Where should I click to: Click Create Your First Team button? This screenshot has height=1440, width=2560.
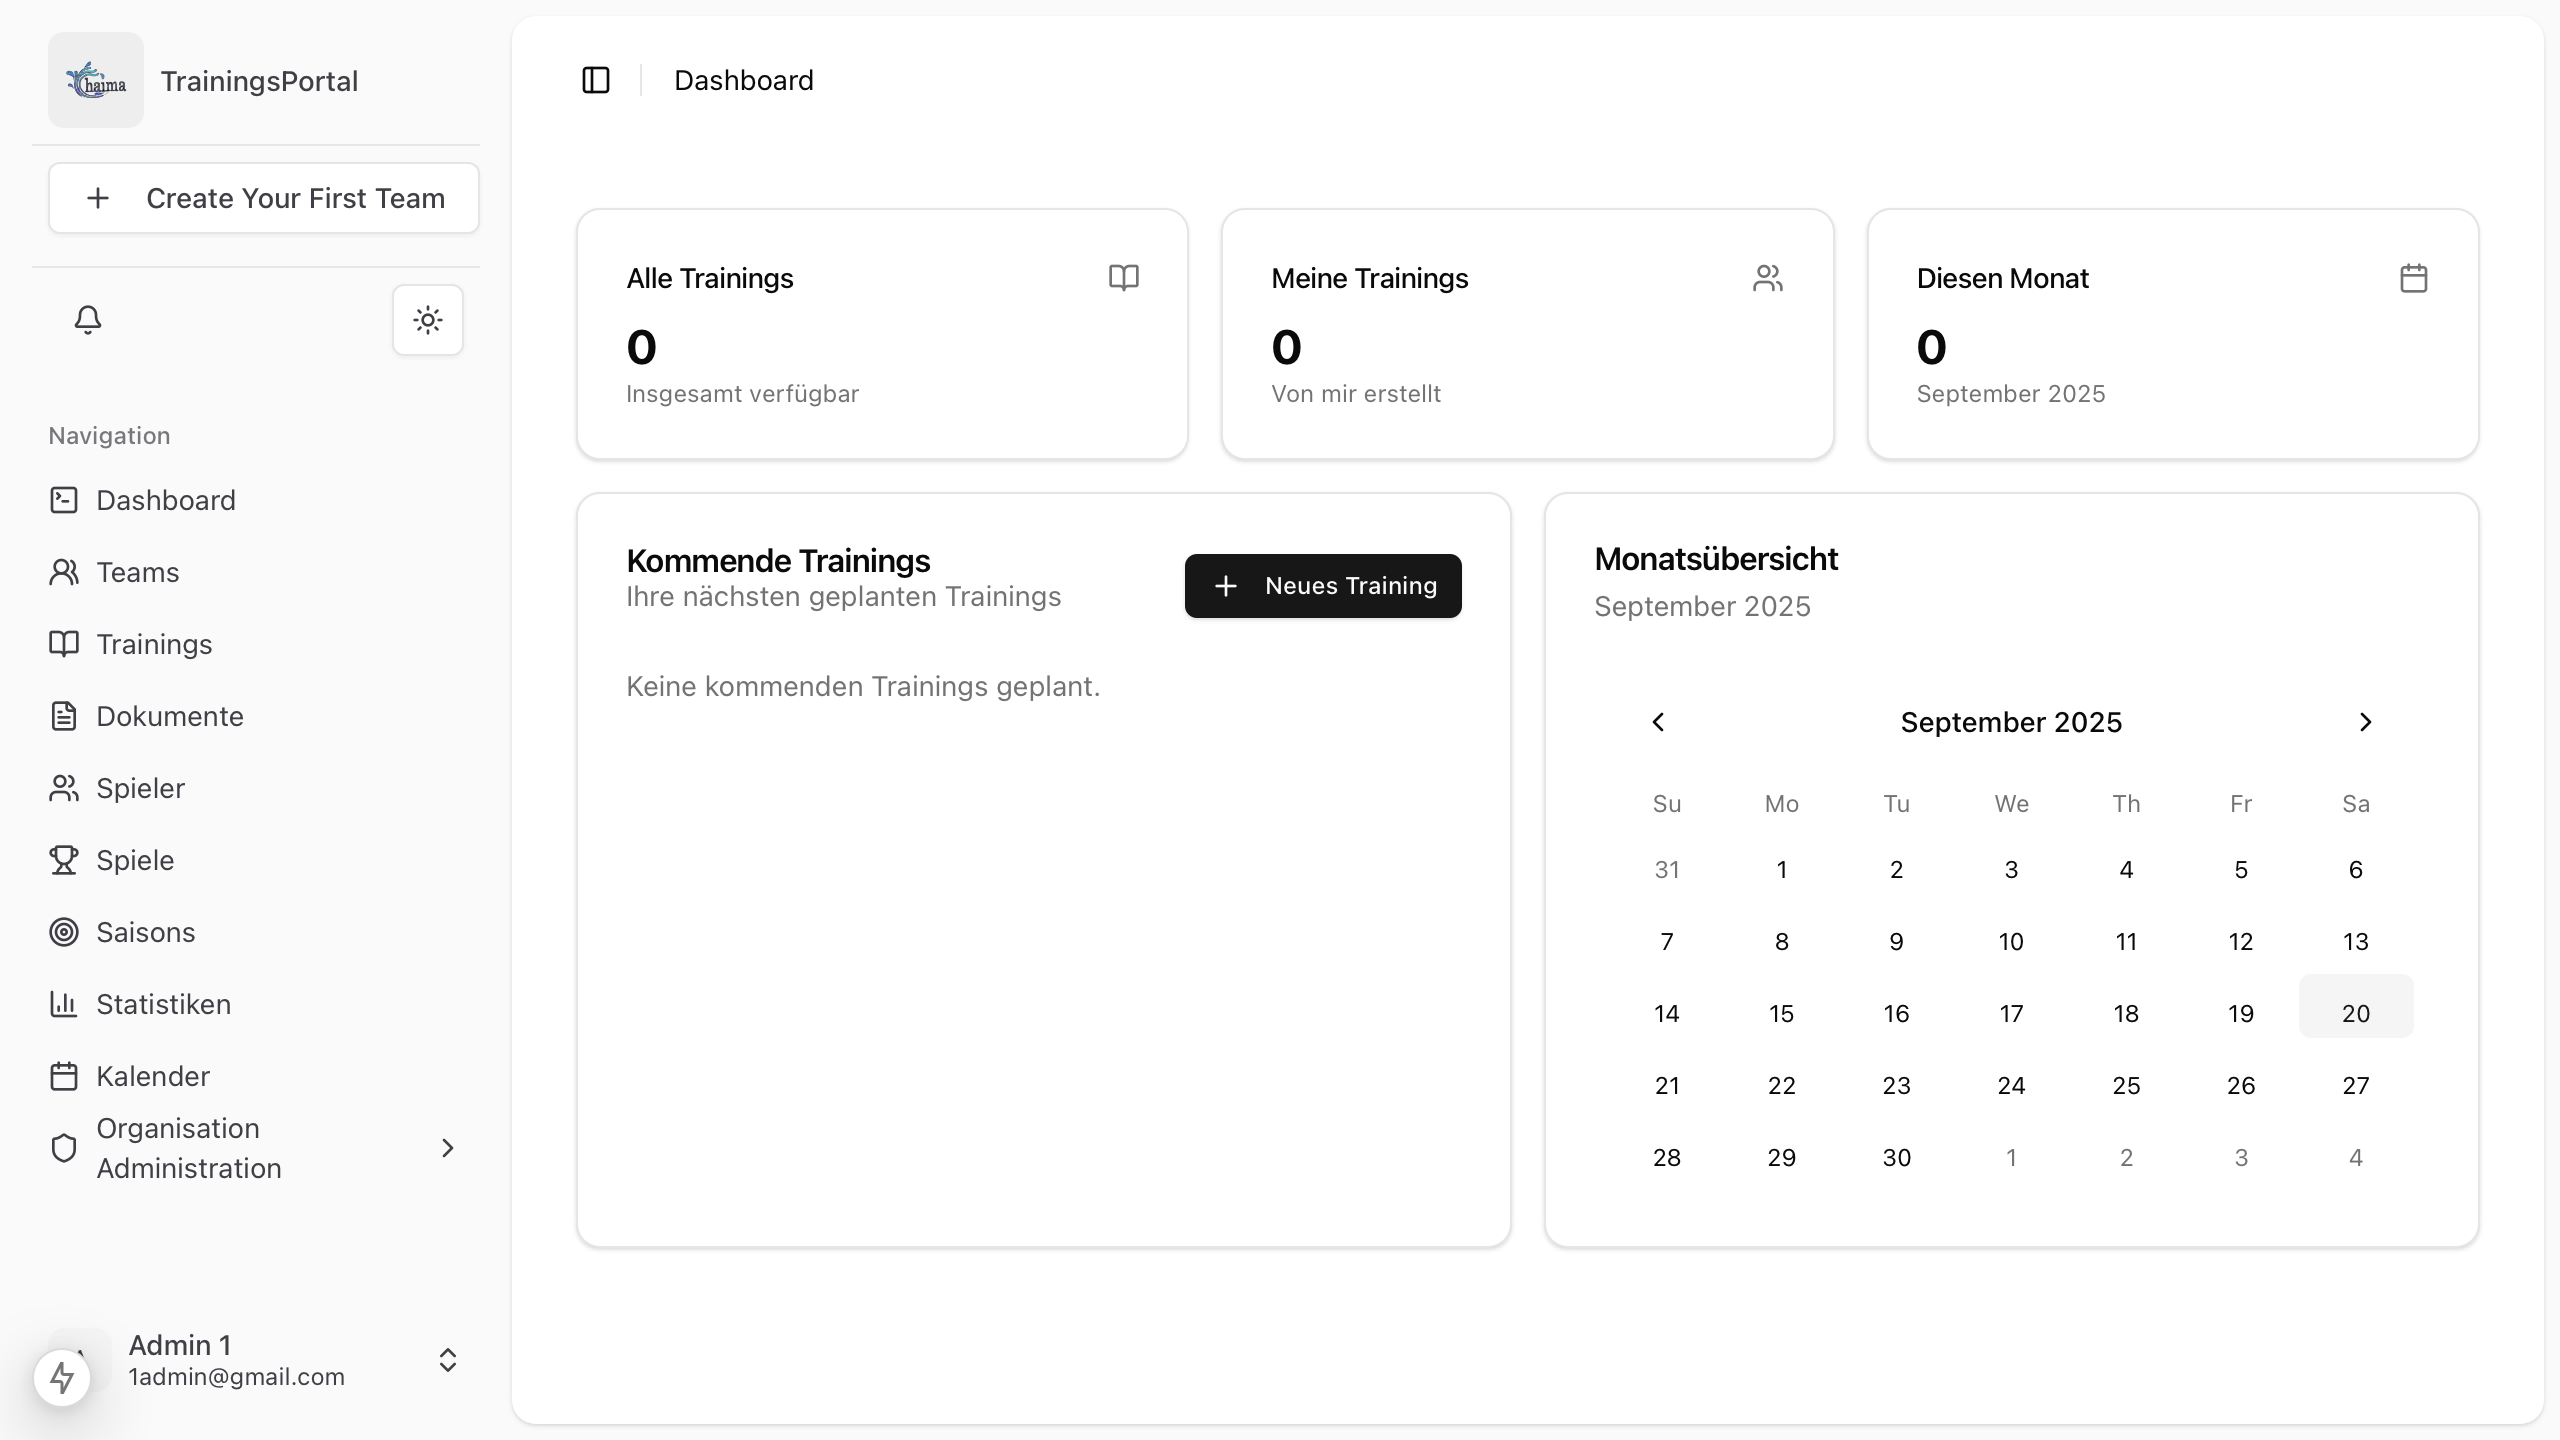264,198
